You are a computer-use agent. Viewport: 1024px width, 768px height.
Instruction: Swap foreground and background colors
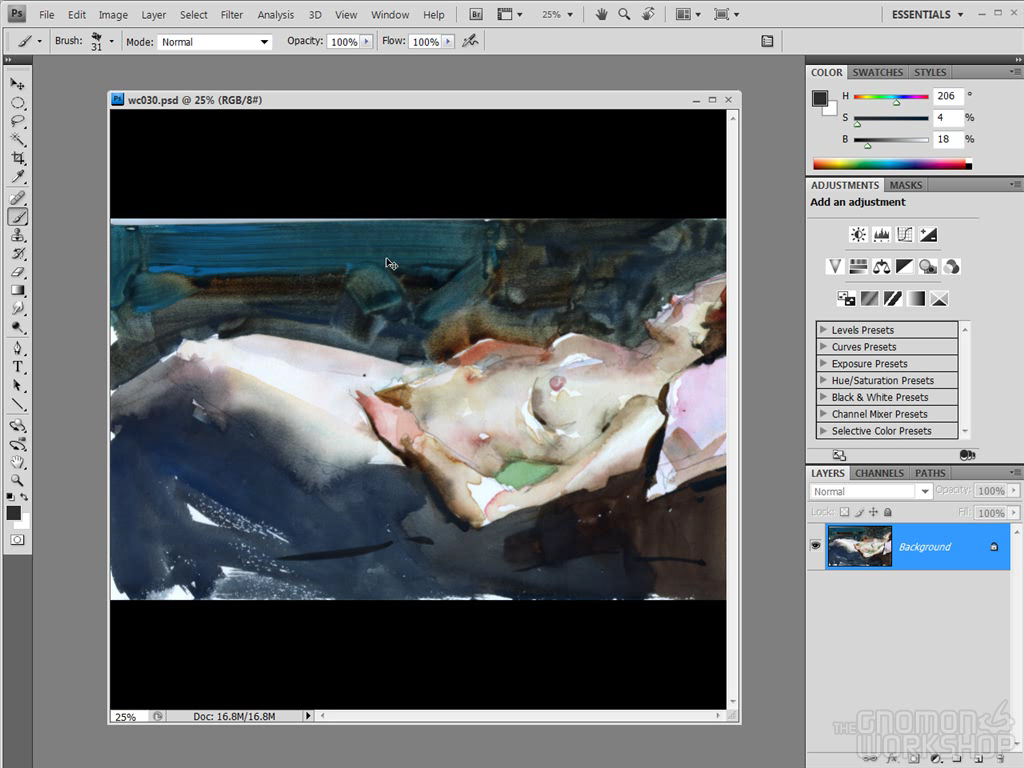coord(24,497)
